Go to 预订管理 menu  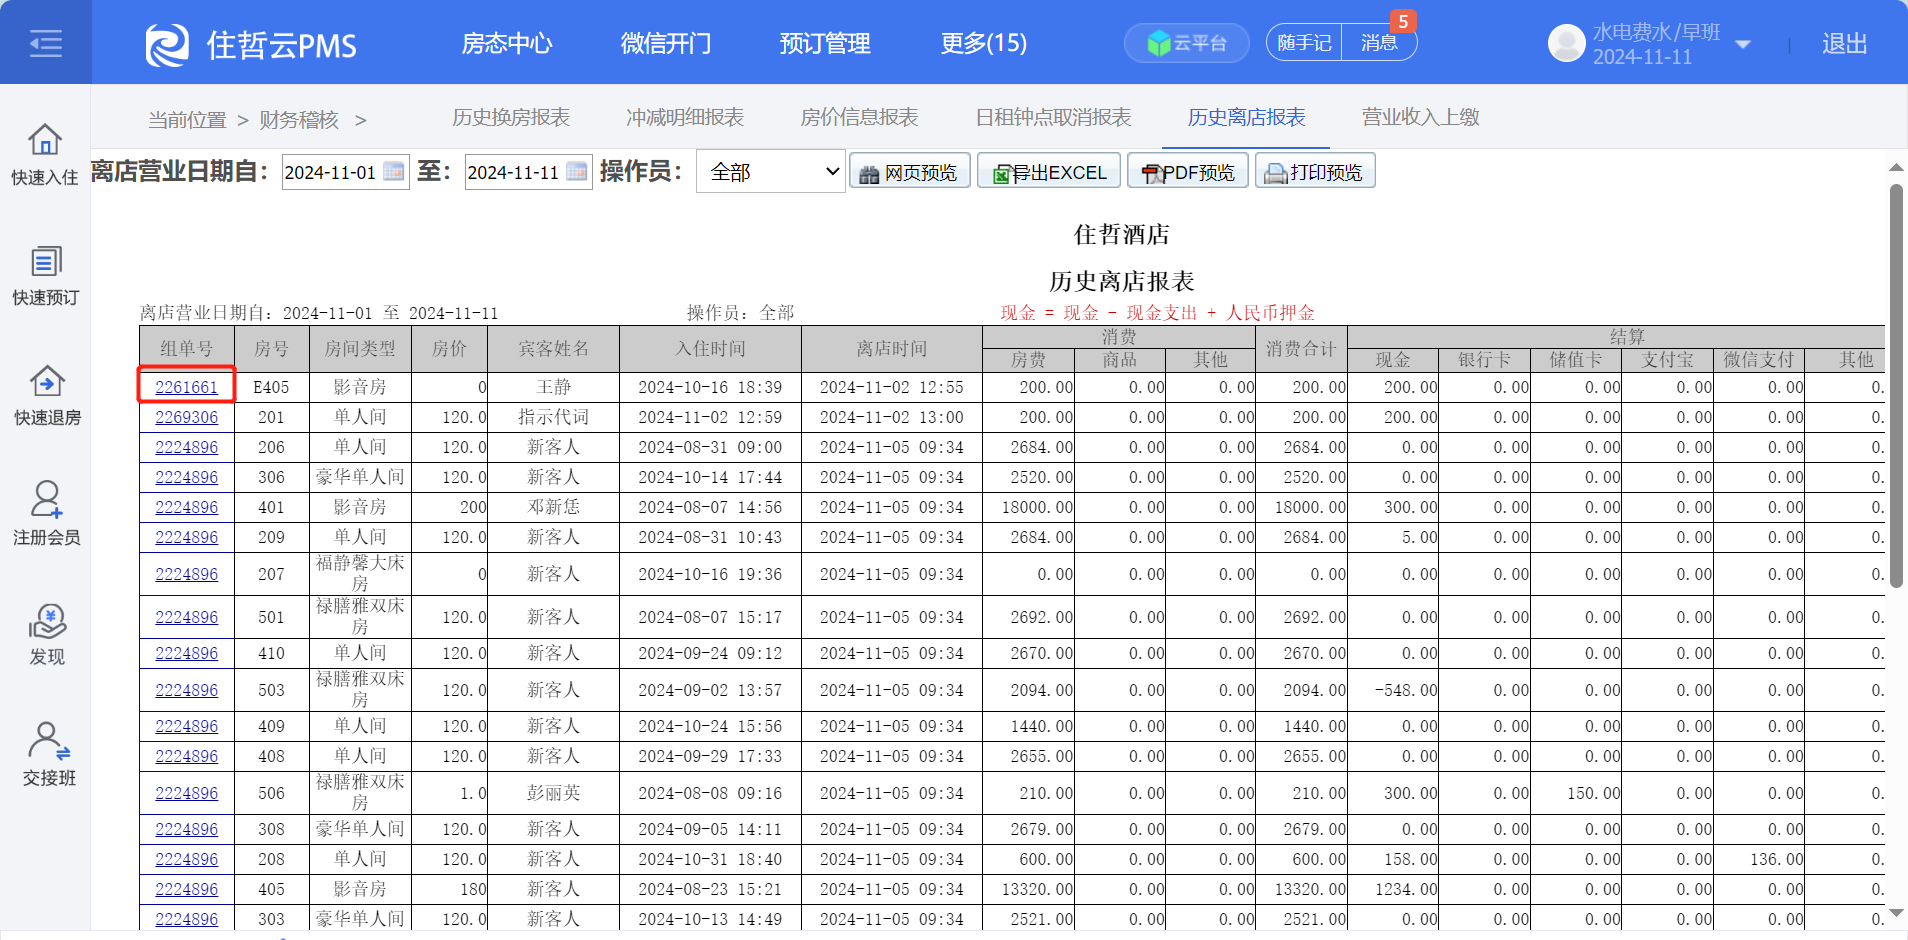coord(825,43)
